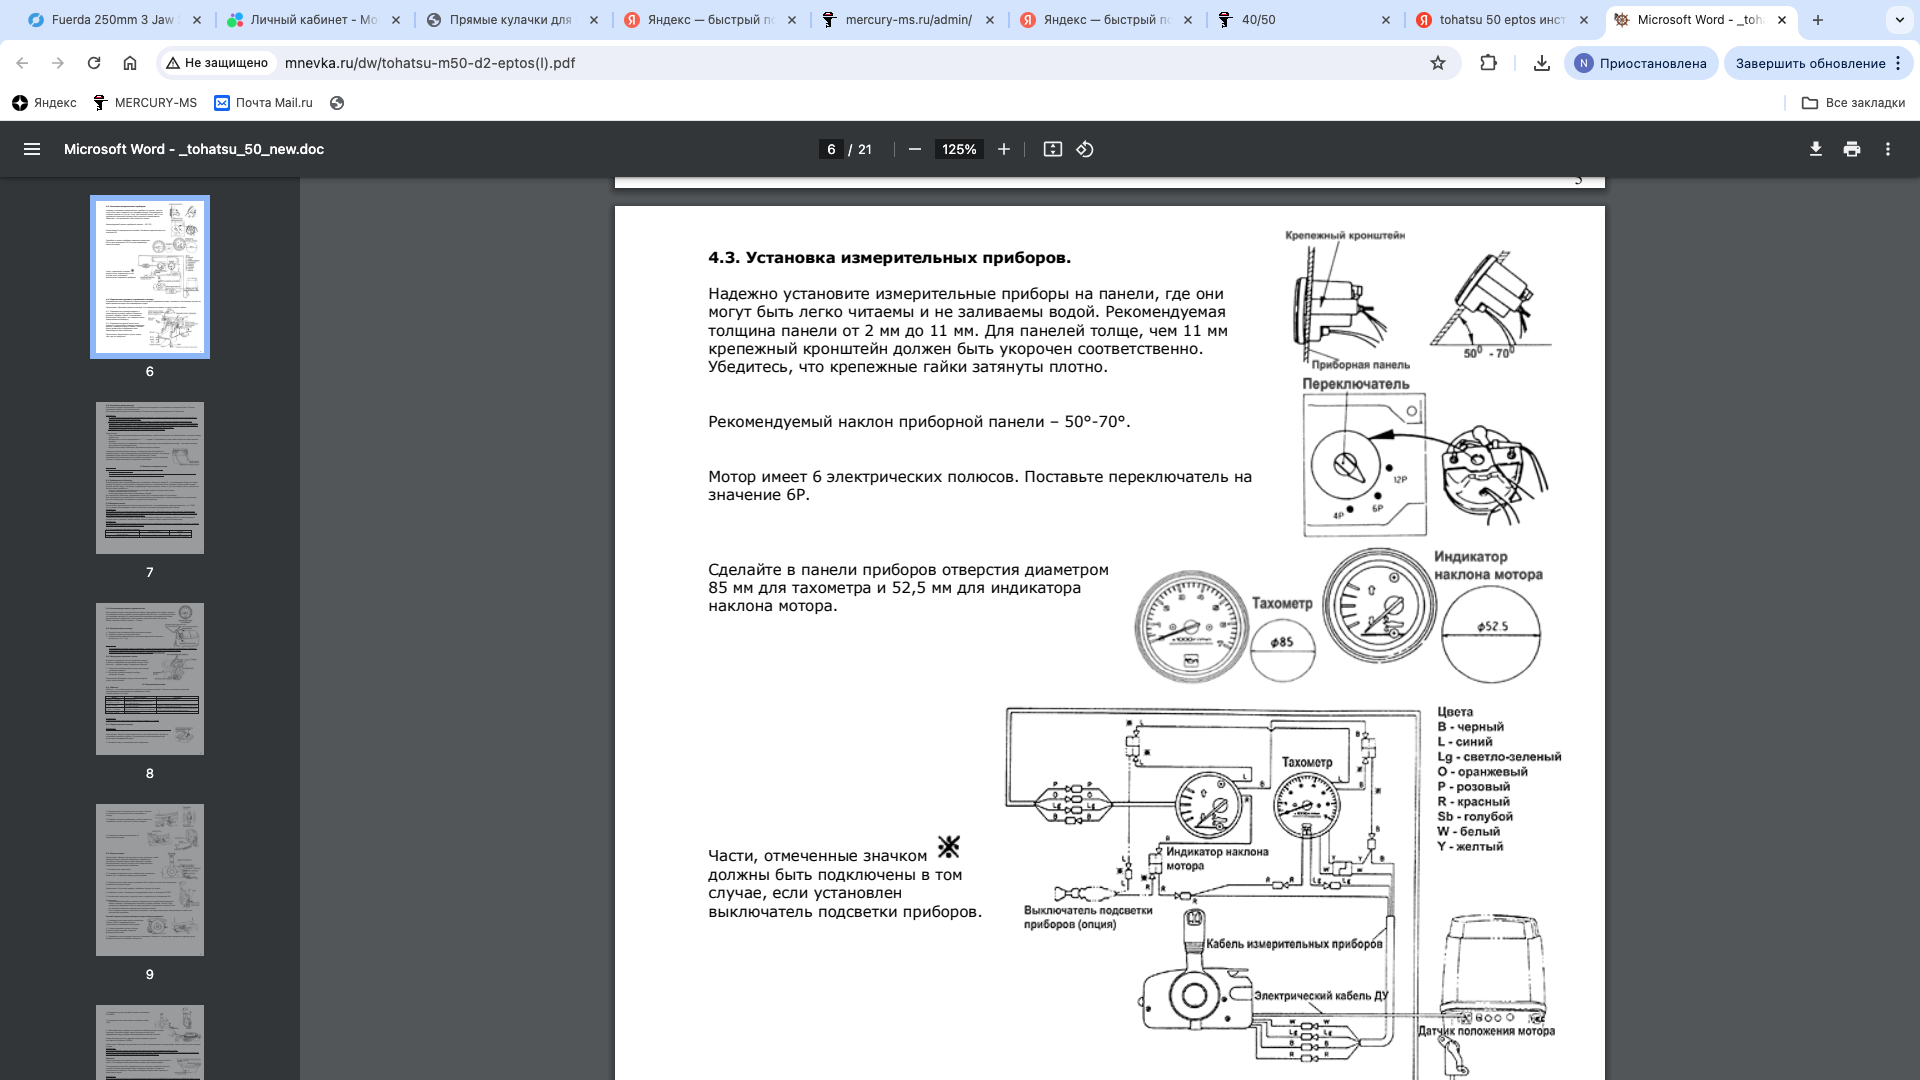The height and width of the screenshot is (1080, 1920).
Task: Toggle the PDF sidebar menu icon
Action: [32, 149]
